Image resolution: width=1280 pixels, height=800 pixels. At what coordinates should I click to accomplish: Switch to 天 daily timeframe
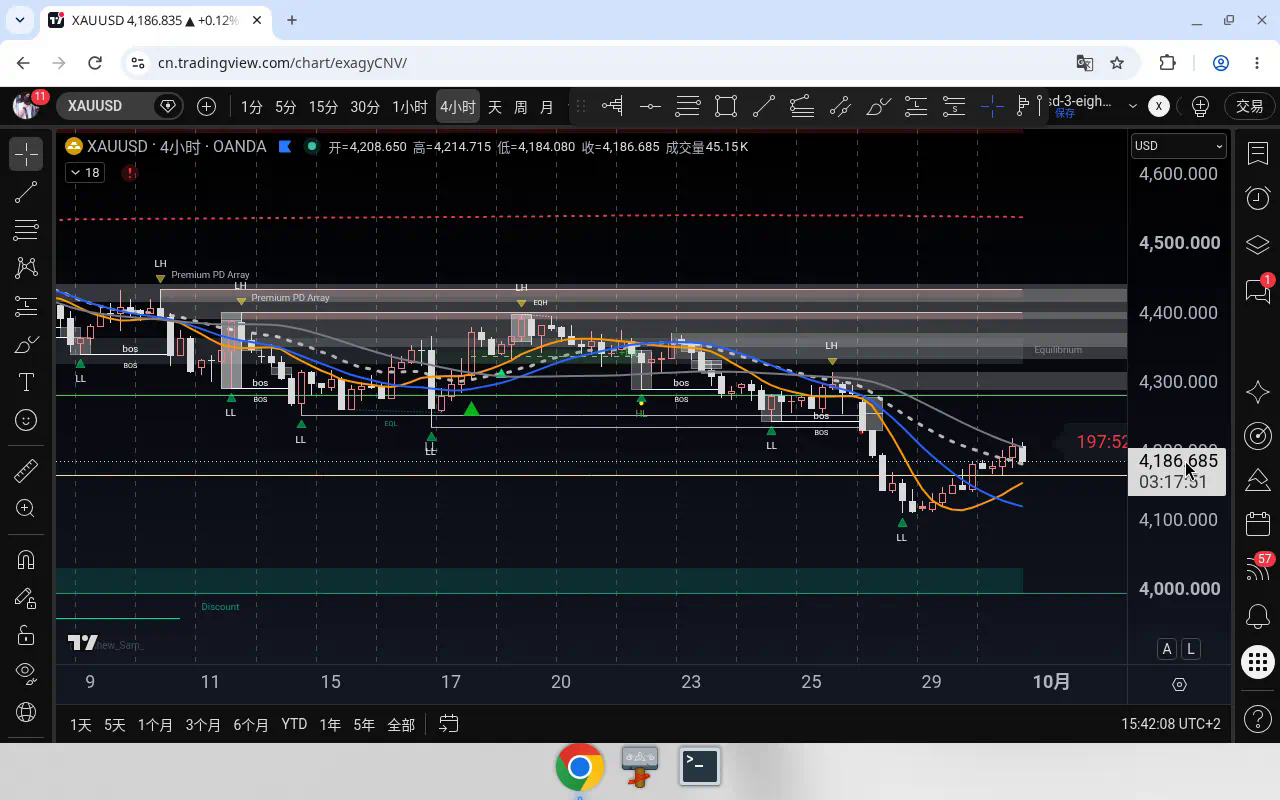(494, 106)
